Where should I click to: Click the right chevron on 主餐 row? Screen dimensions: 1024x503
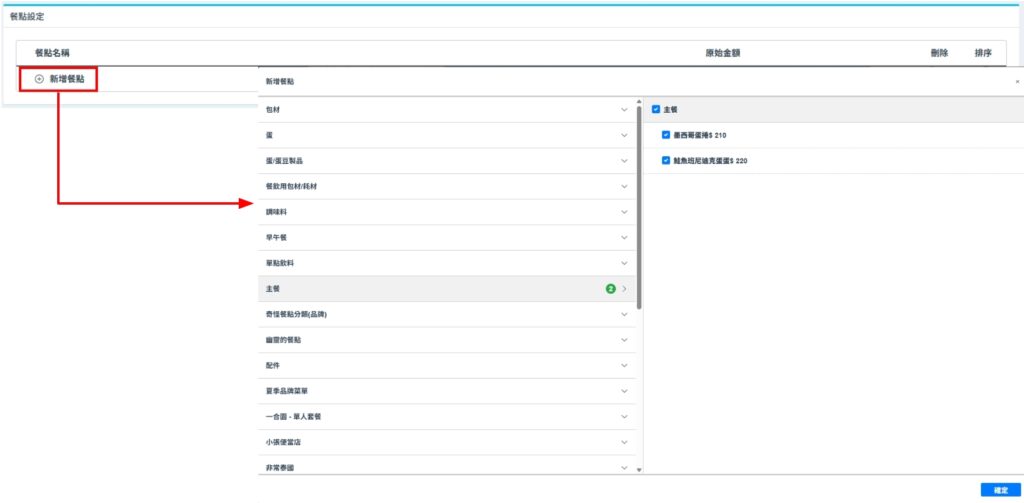624,289
